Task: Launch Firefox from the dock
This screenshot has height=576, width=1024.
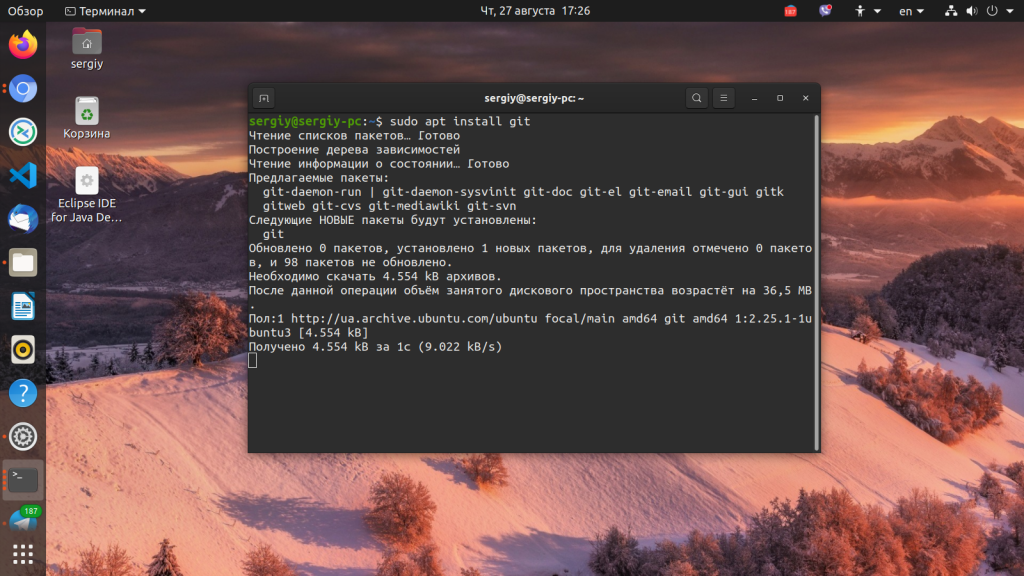Action: coord(22,44)
